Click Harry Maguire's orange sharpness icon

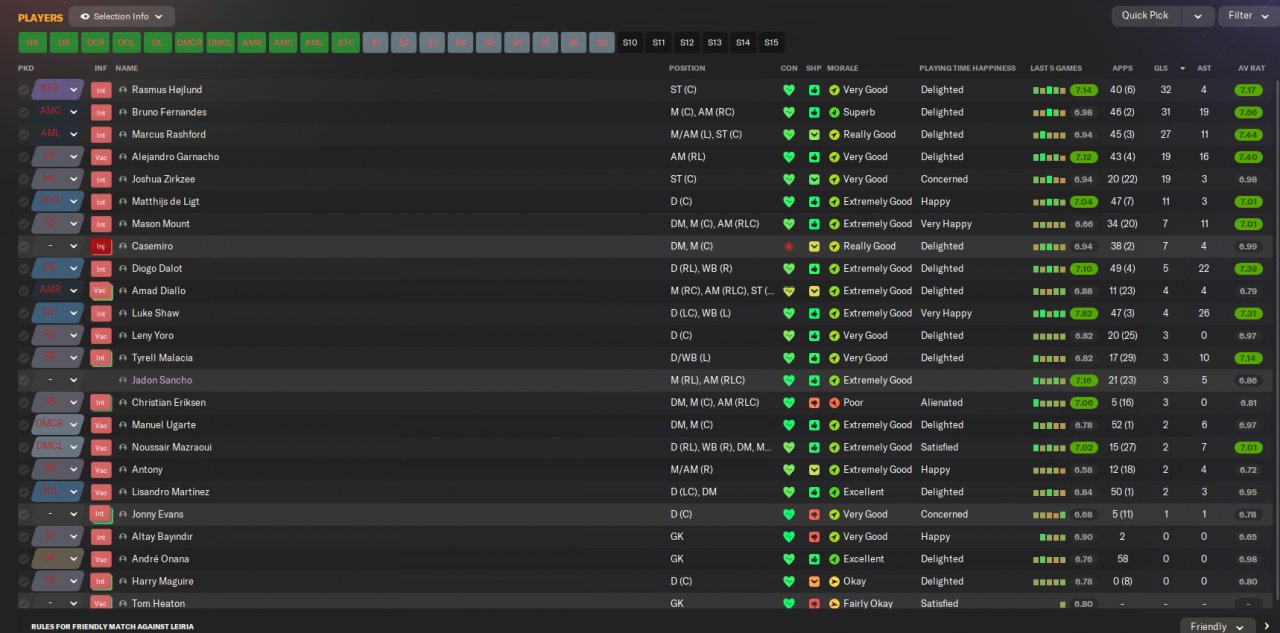tap(814, 581)
